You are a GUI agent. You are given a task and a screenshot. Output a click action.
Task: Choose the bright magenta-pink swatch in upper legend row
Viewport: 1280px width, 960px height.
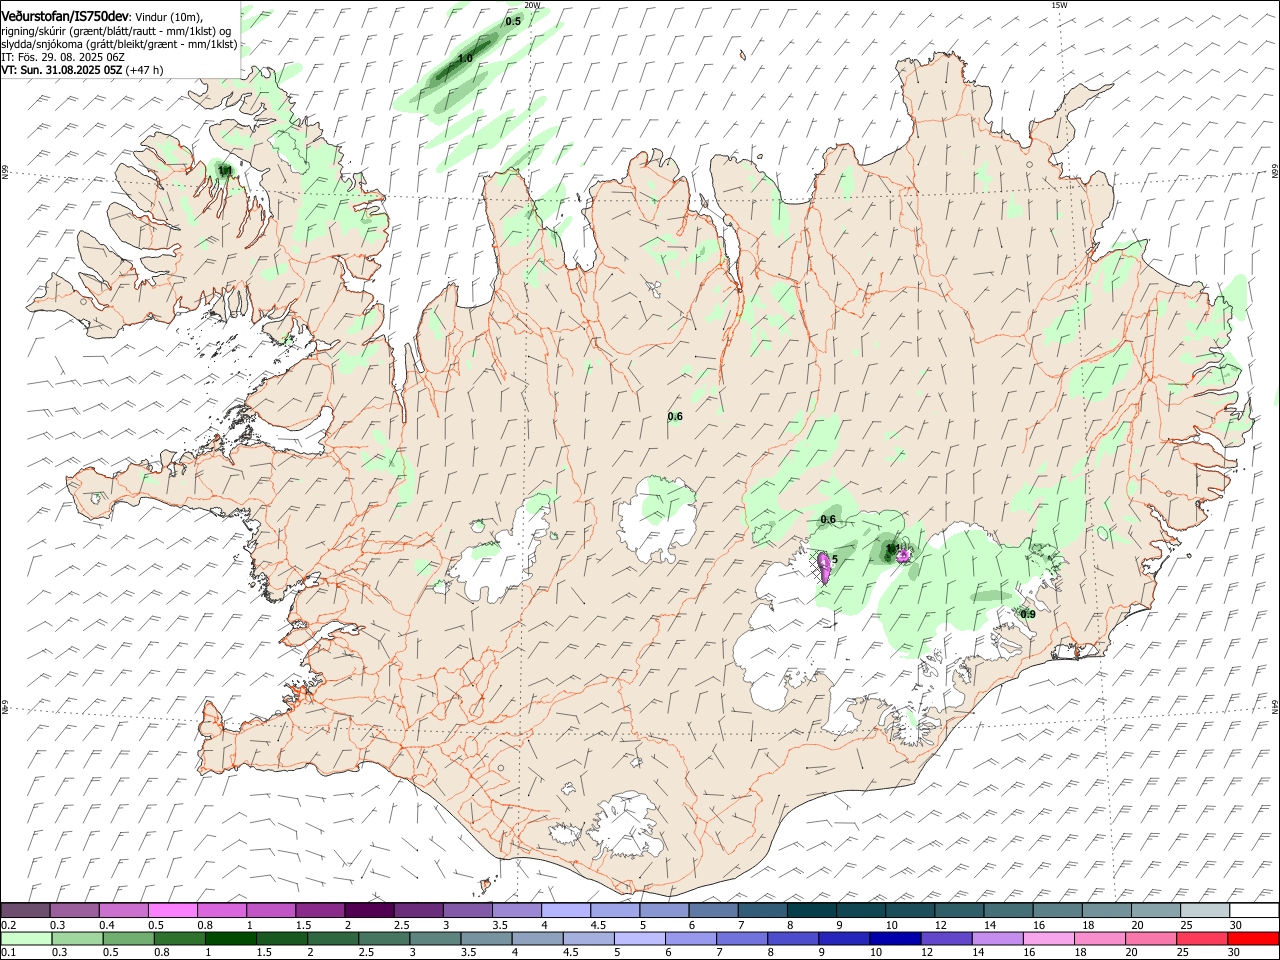172,910
